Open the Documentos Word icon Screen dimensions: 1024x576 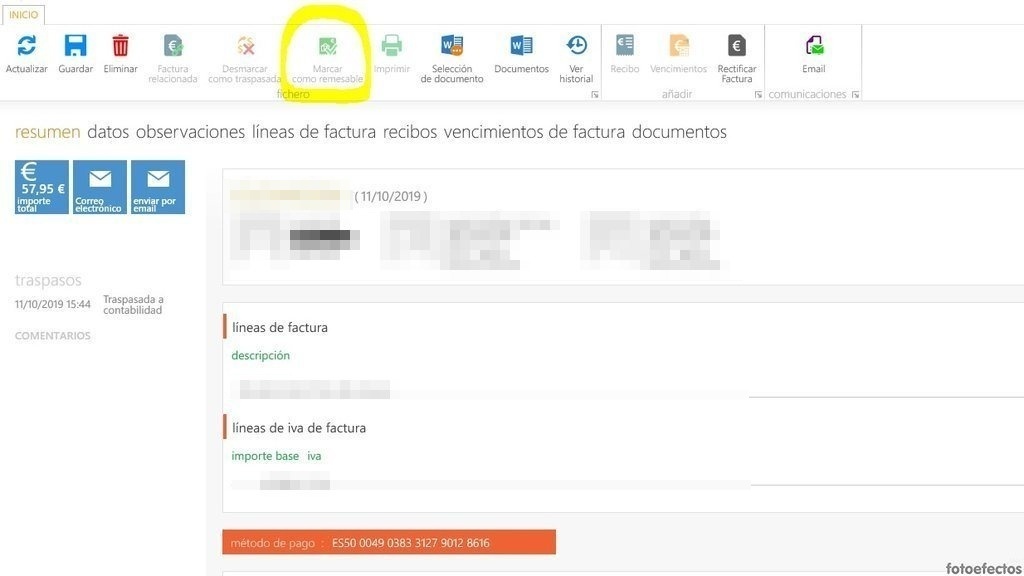tap(521, 46)
